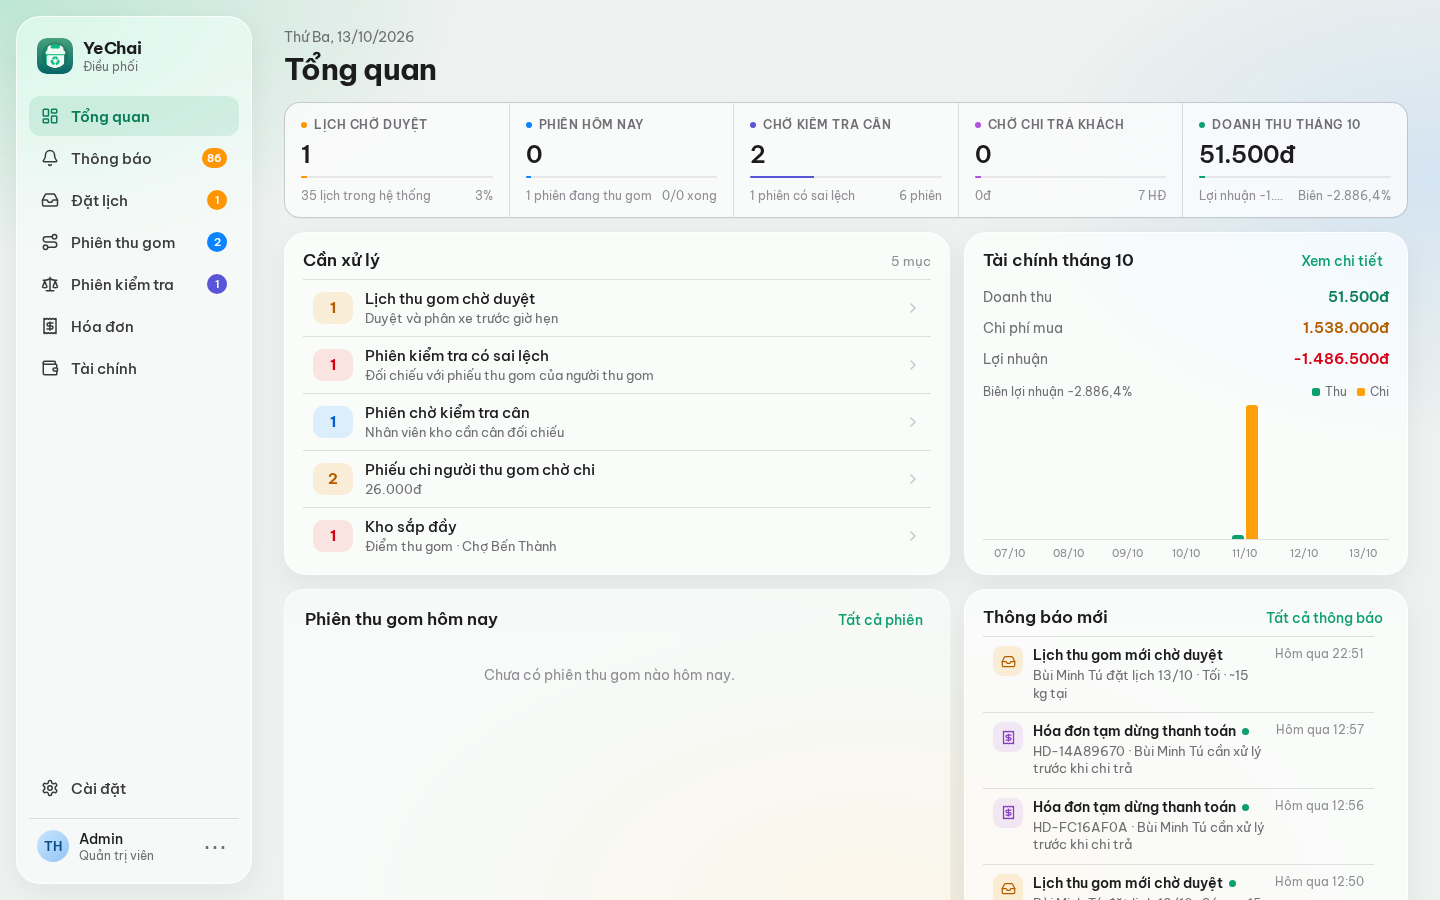Open the Chờ kiểm tra cân stat card
This screenshot has width=1440, height=900.
tap(846, 160)
